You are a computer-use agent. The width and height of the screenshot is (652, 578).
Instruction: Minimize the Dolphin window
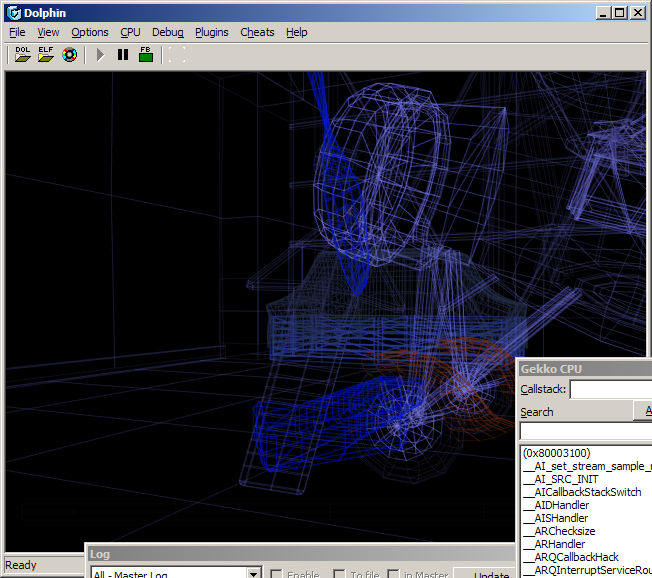click(x=603, y=13)
